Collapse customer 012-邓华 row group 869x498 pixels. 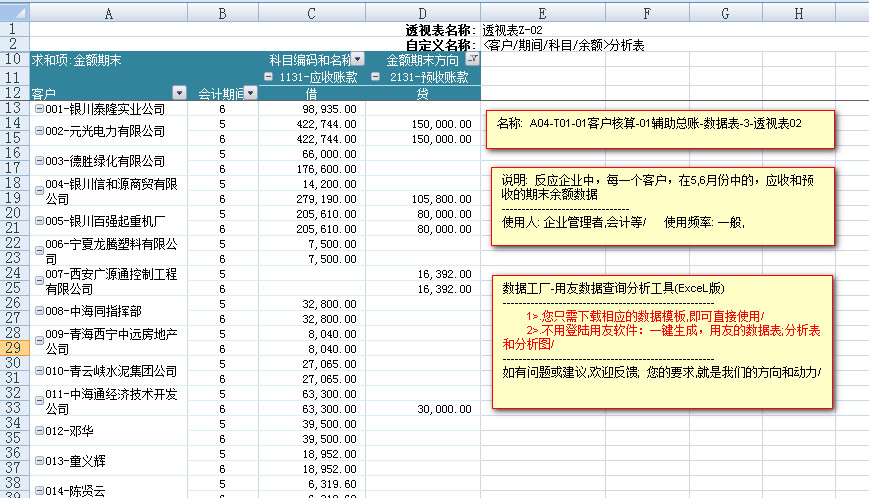pyautogui.click(x=39, y=431)
